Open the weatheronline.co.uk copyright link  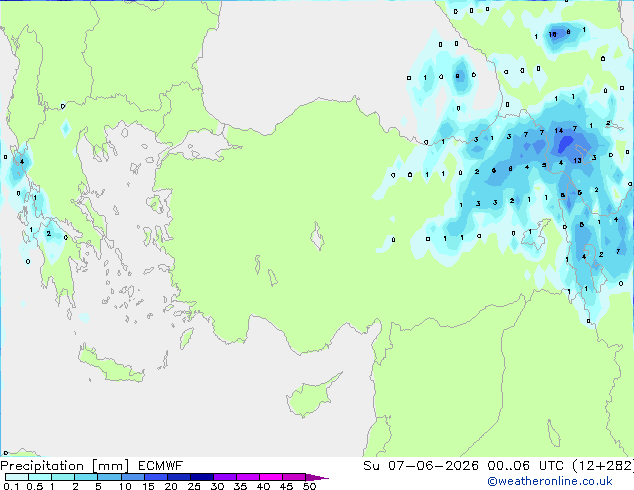[549, 481]
